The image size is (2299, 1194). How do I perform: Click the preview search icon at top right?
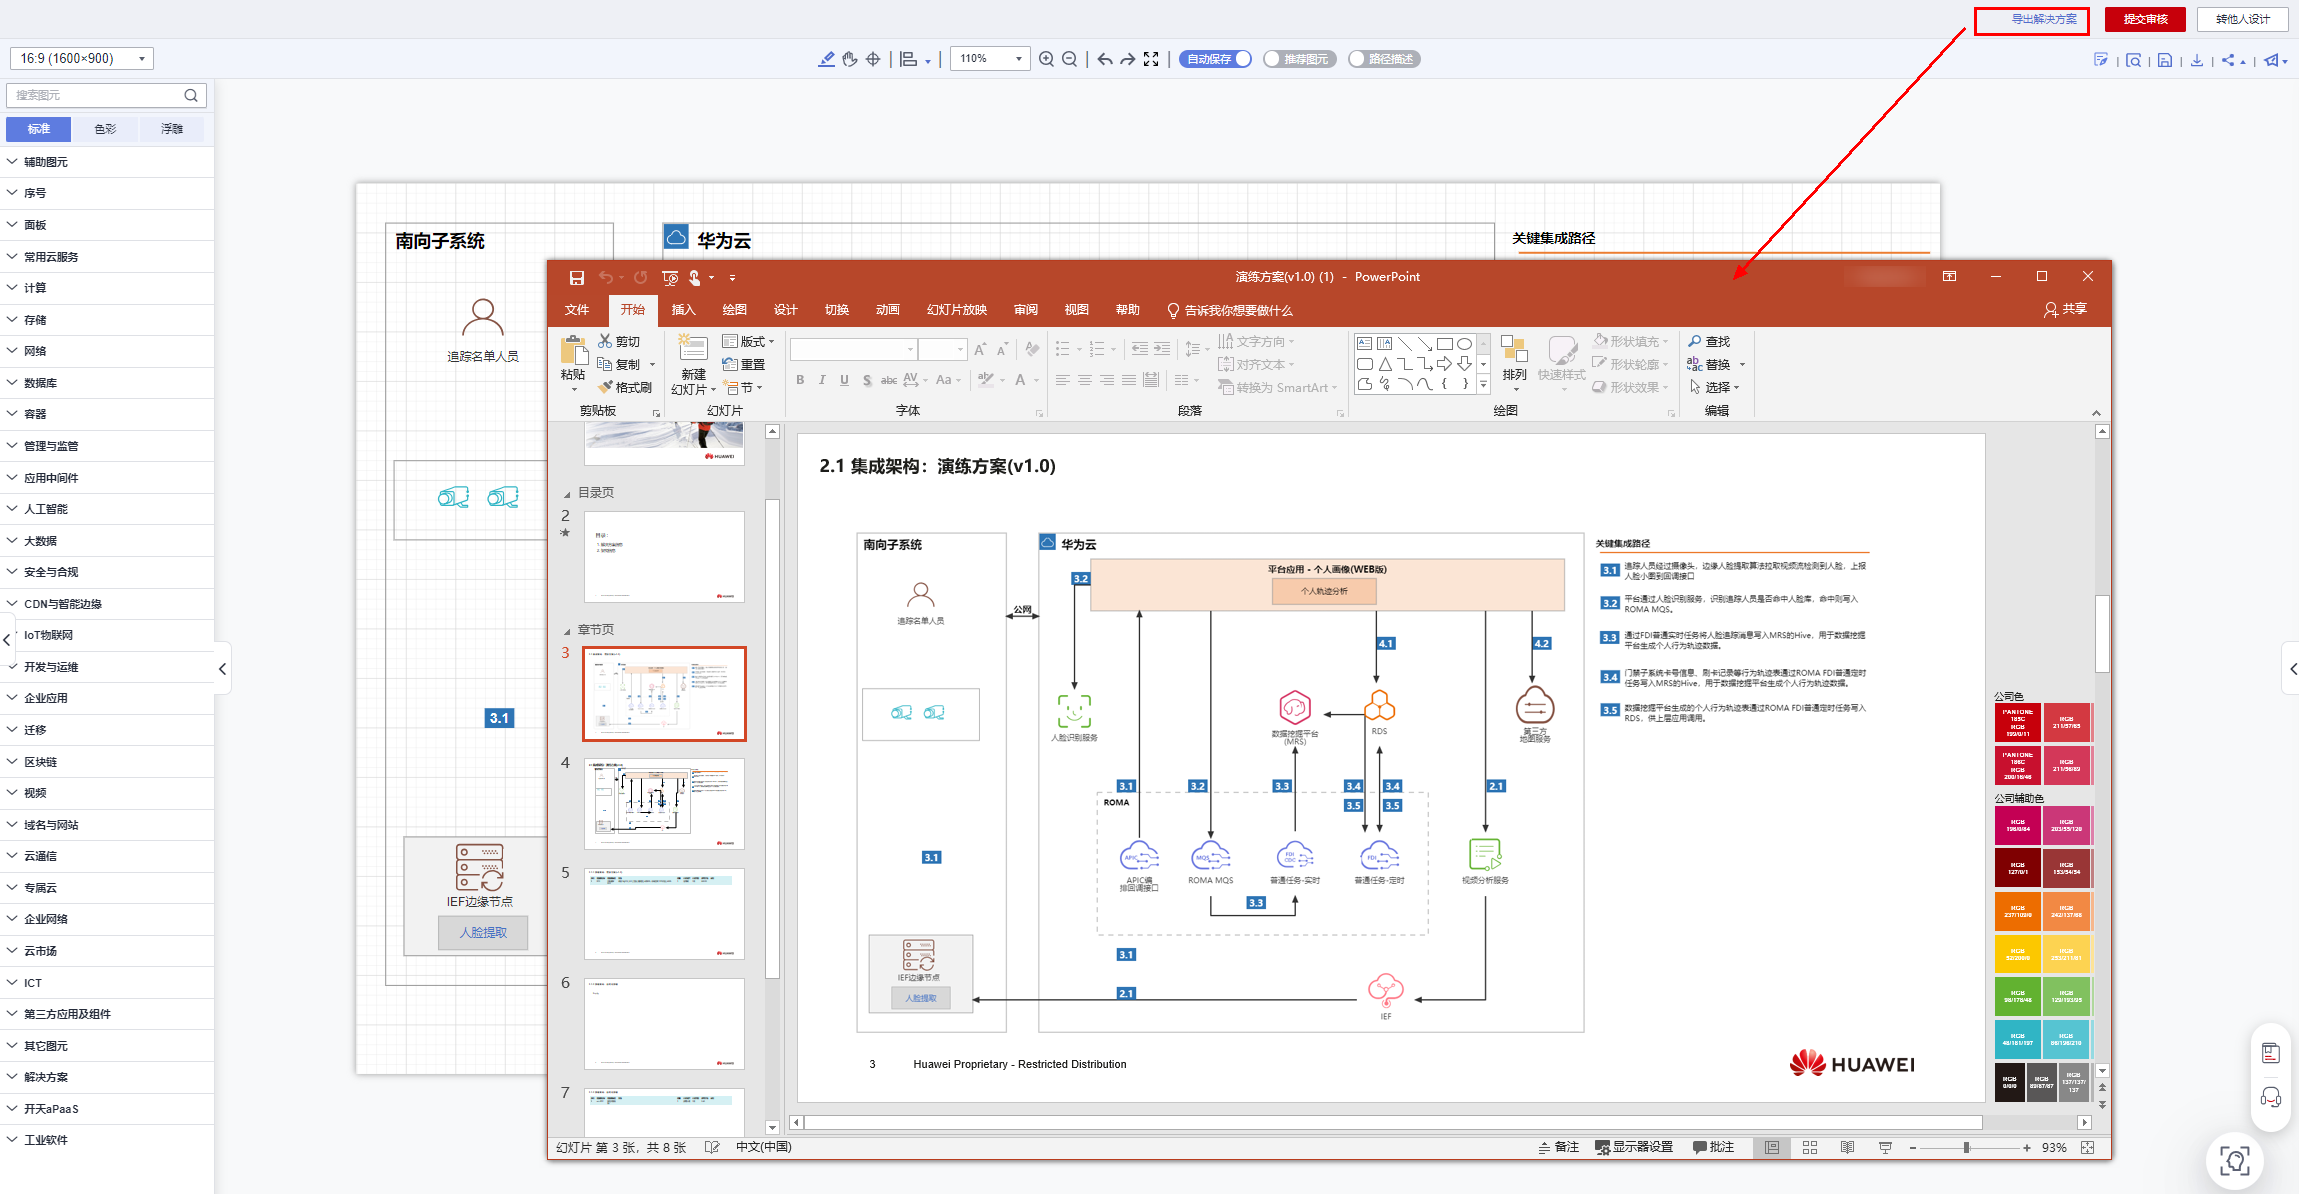2133,60
